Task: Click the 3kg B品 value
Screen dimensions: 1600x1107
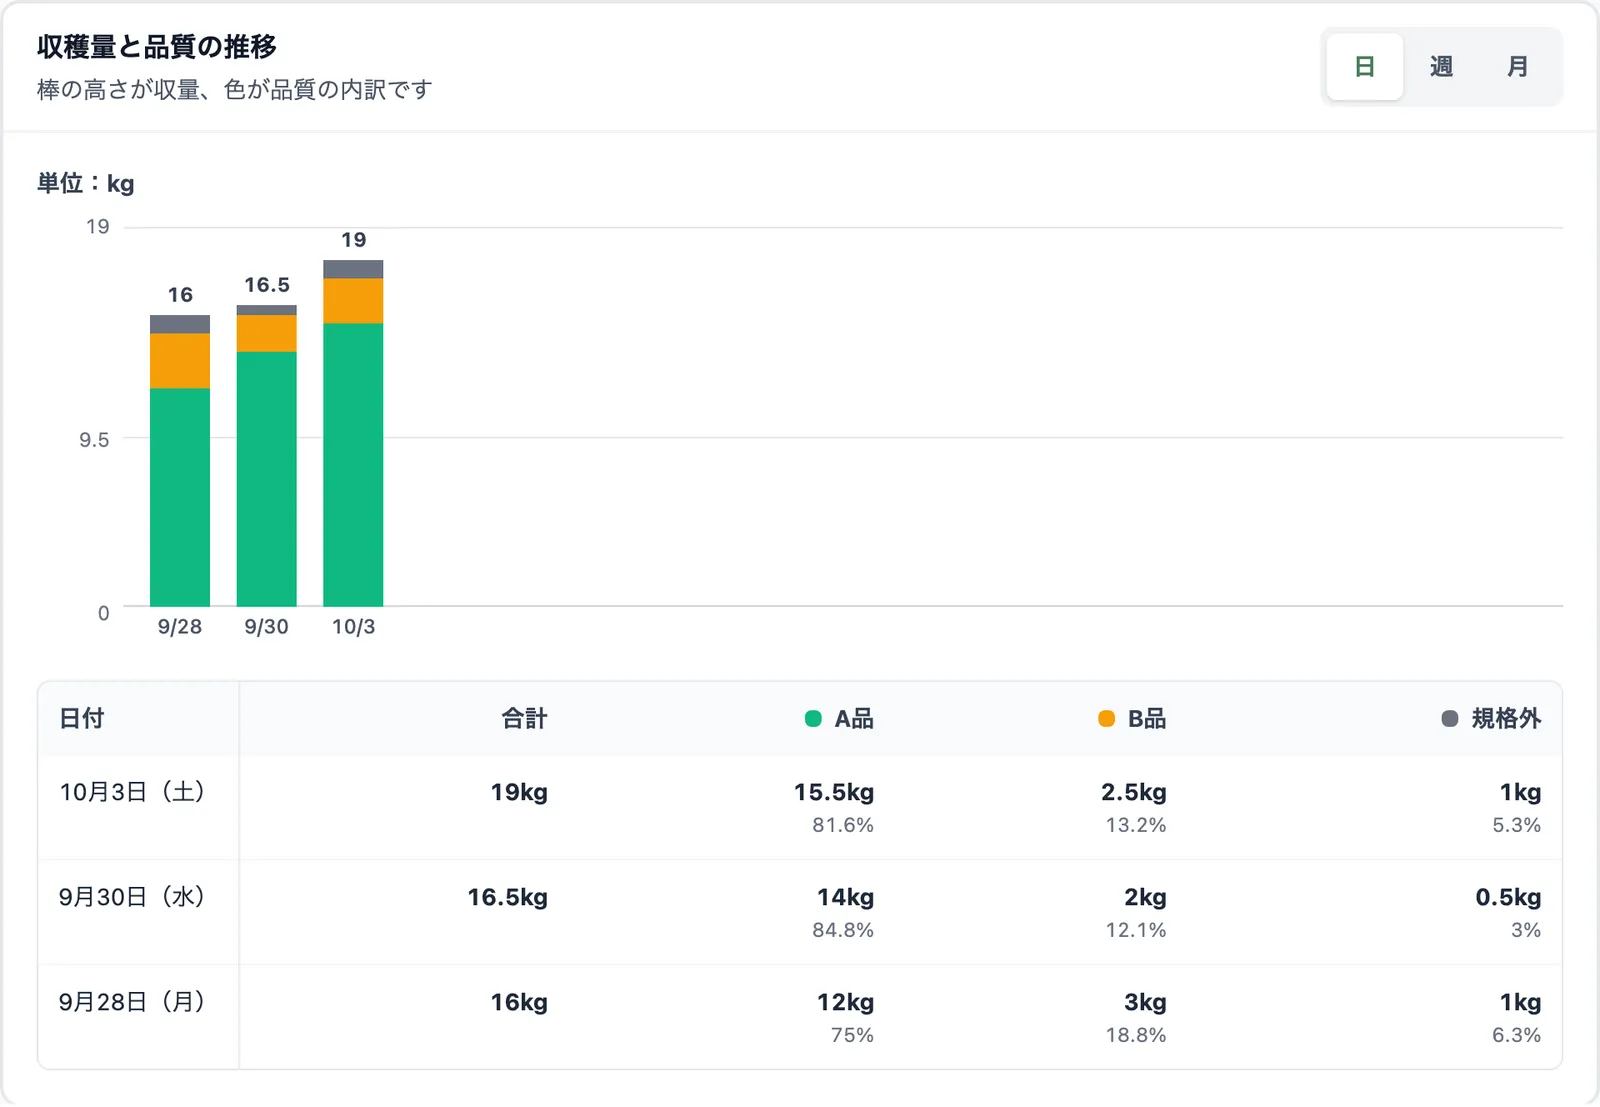Action: (x=1146, y=1003)
